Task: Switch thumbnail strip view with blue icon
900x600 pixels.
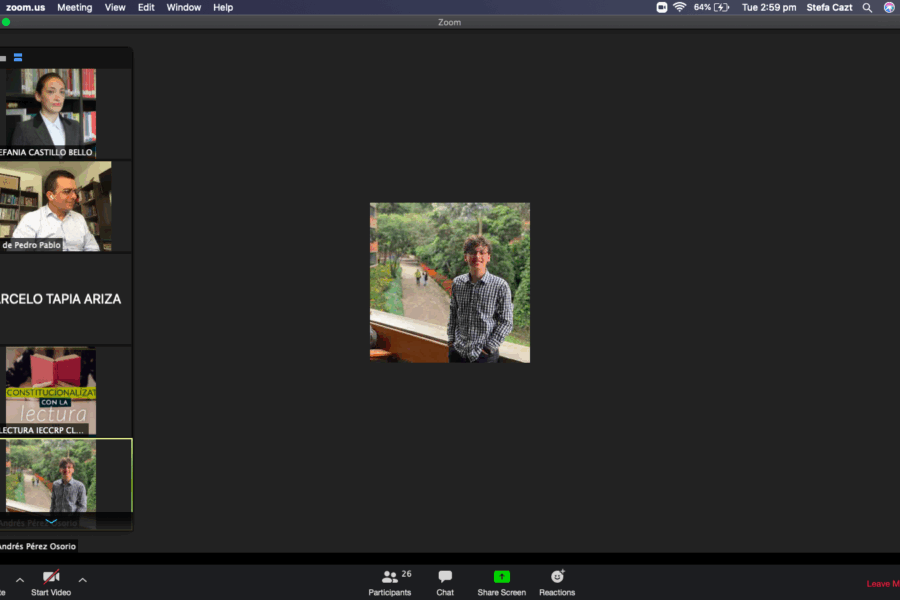Action: pos(18,57)
